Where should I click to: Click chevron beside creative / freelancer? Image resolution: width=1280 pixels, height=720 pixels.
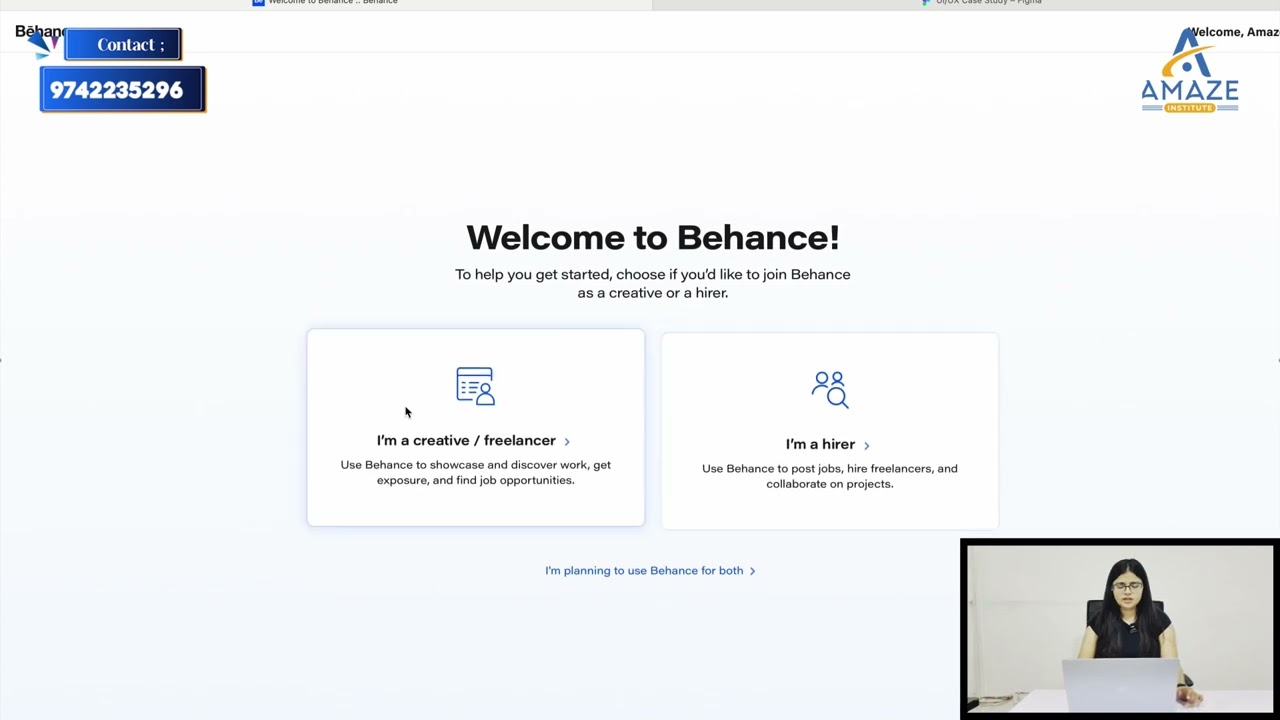pyautogui.click(x=567, y=441)
